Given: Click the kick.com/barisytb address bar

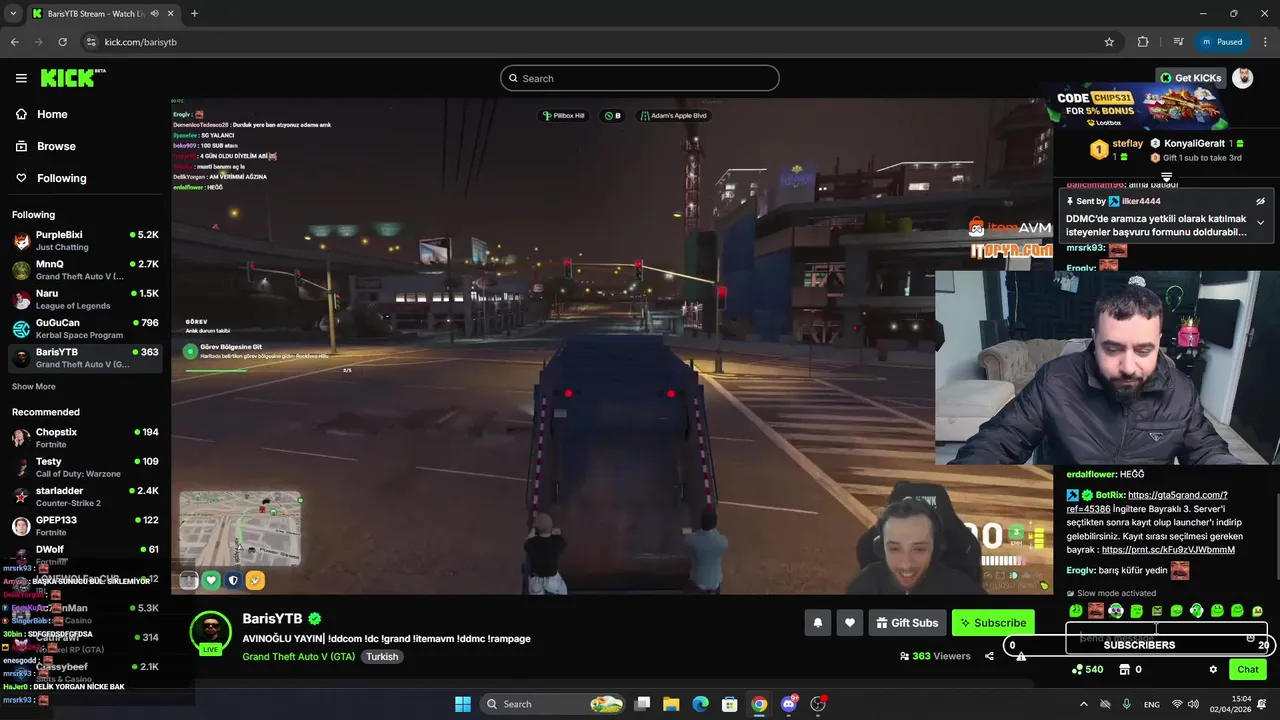Looking at the screenshot, I should click(x=600, y=42).
